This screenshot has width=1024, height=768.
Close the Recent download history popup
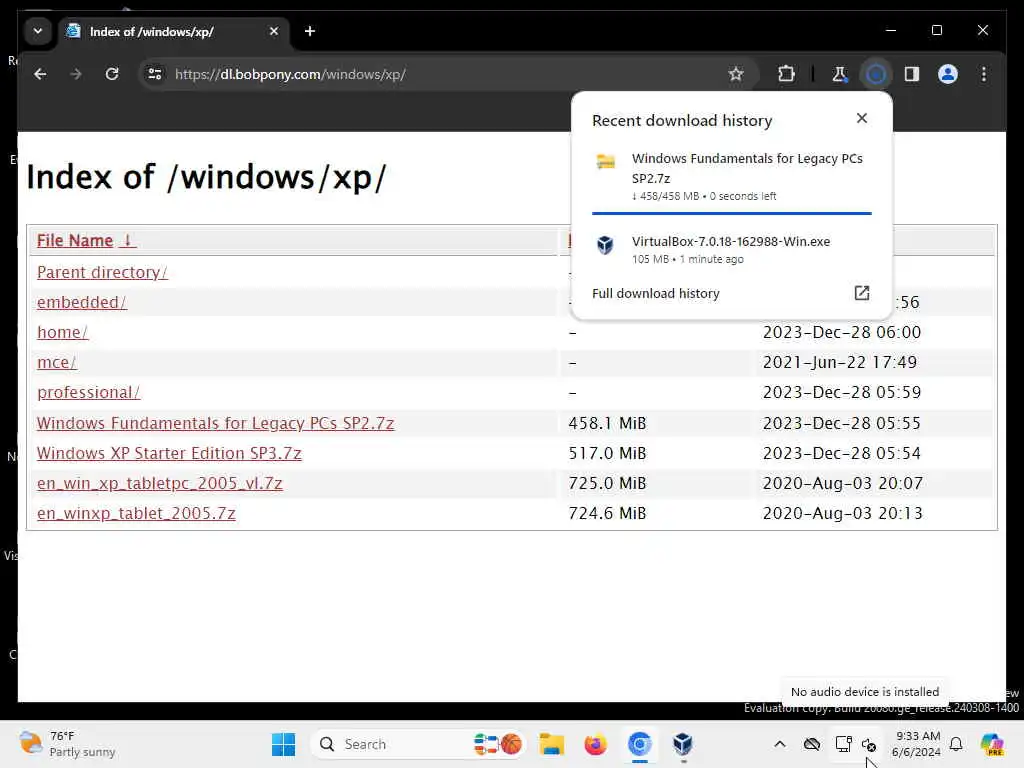click(x=862, y=118)
